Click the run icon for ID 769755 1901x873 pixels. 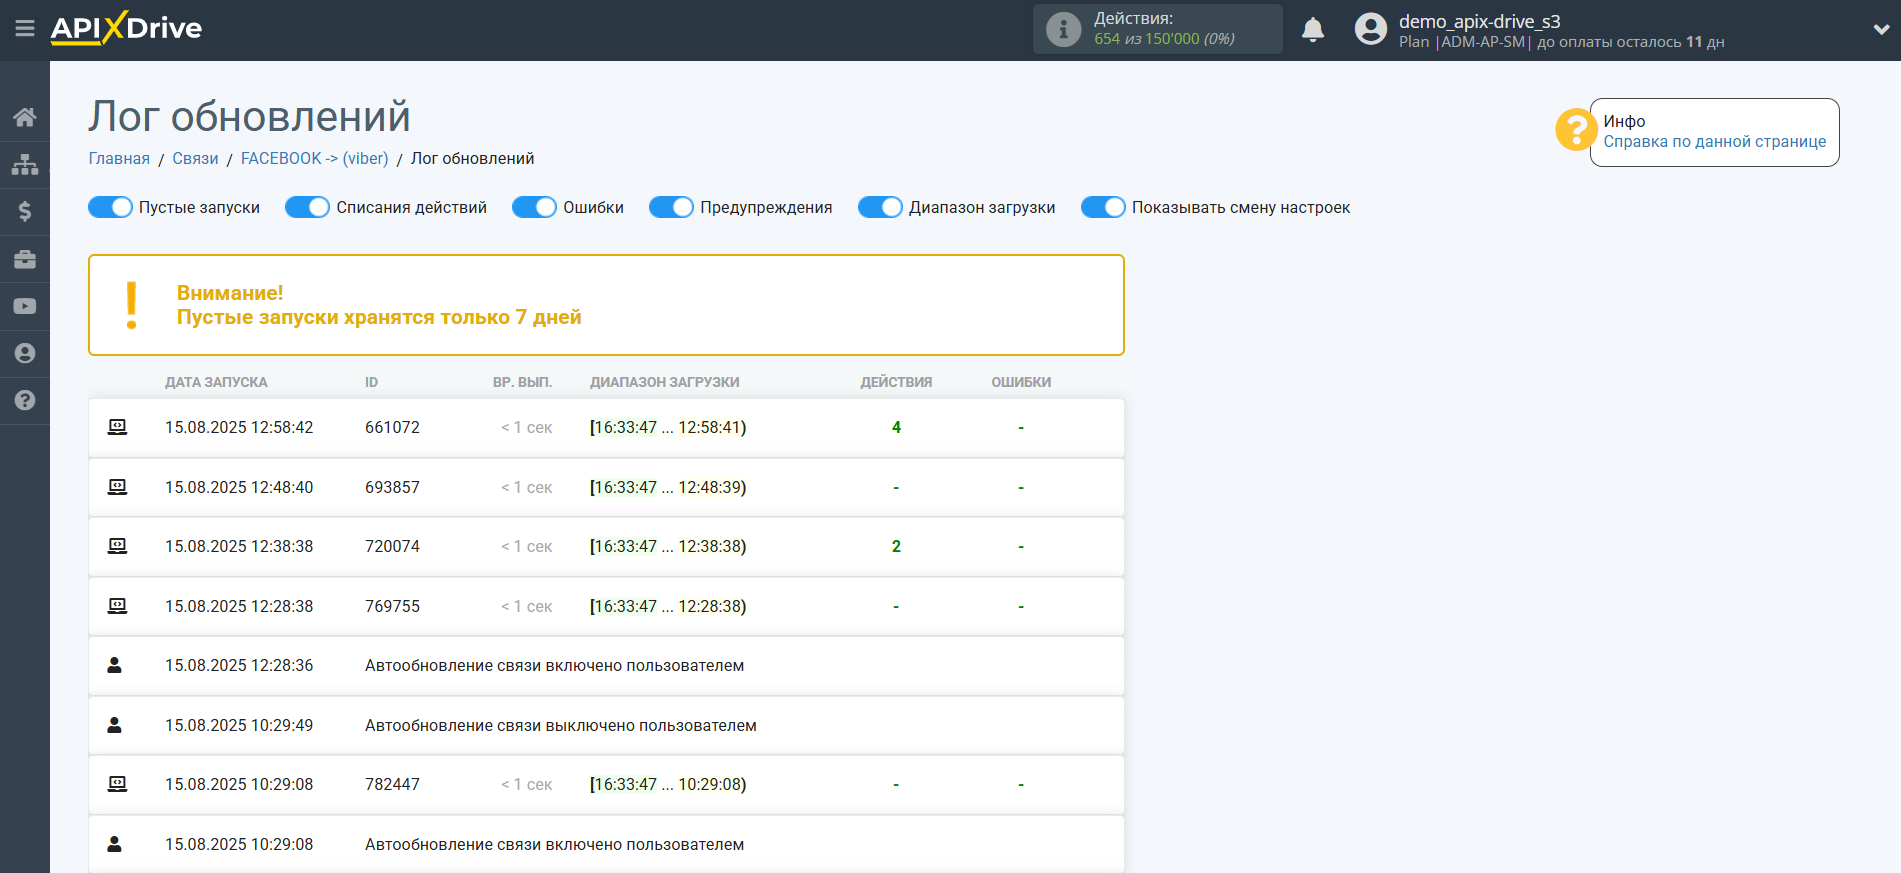click(117, 606)
